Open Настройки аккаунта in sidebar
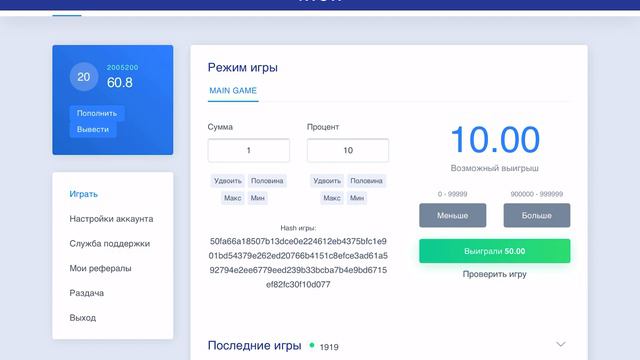Screen dimensions: 640x360 coord(111,219)
